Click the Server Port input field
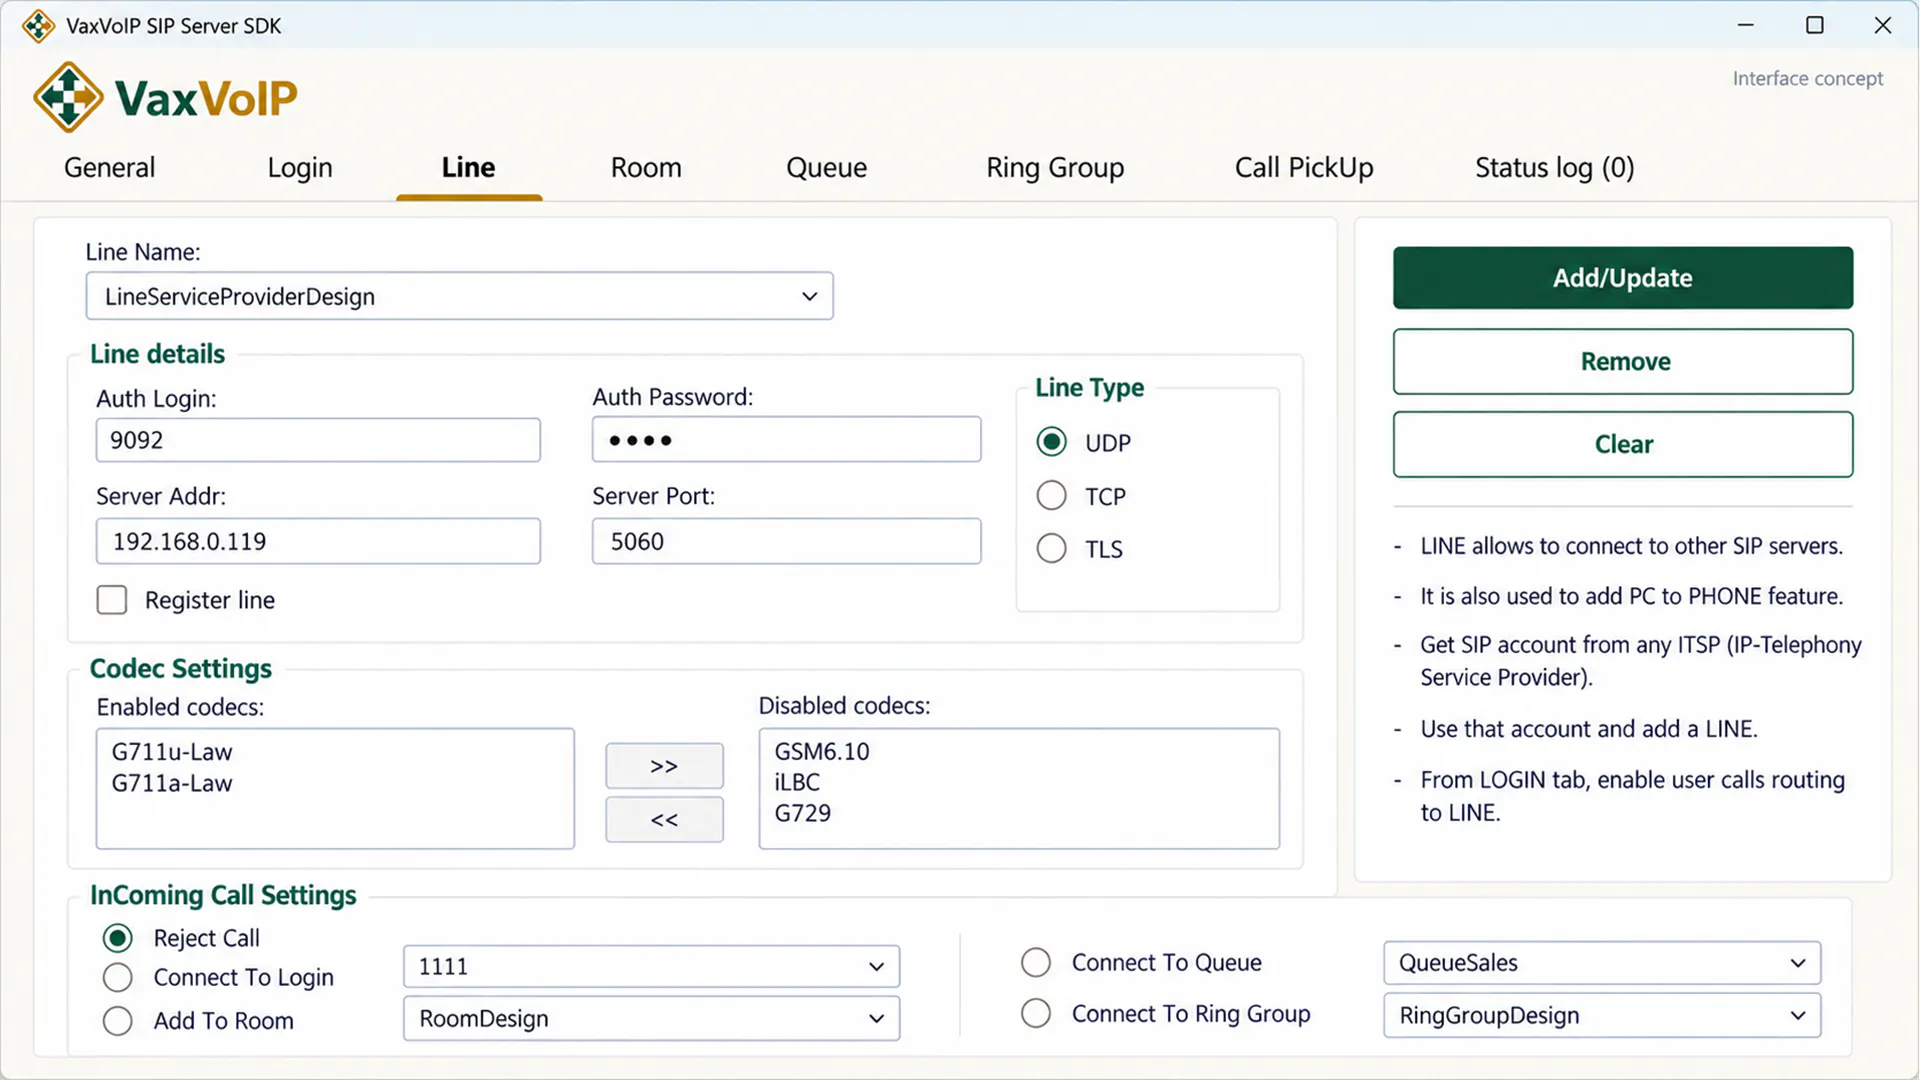1920x1080 pixels. coord(786,541)
